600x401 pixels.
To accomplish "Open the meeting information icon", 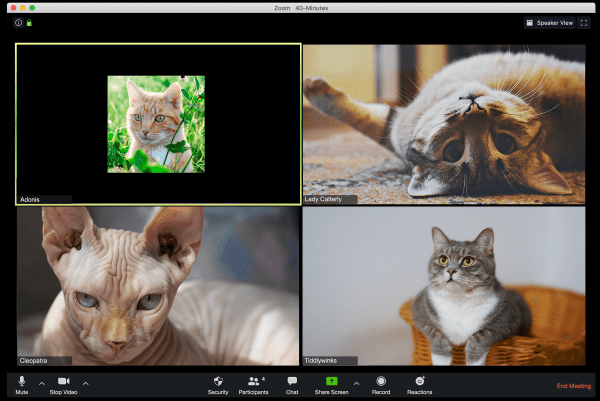I will pos(18,22).
